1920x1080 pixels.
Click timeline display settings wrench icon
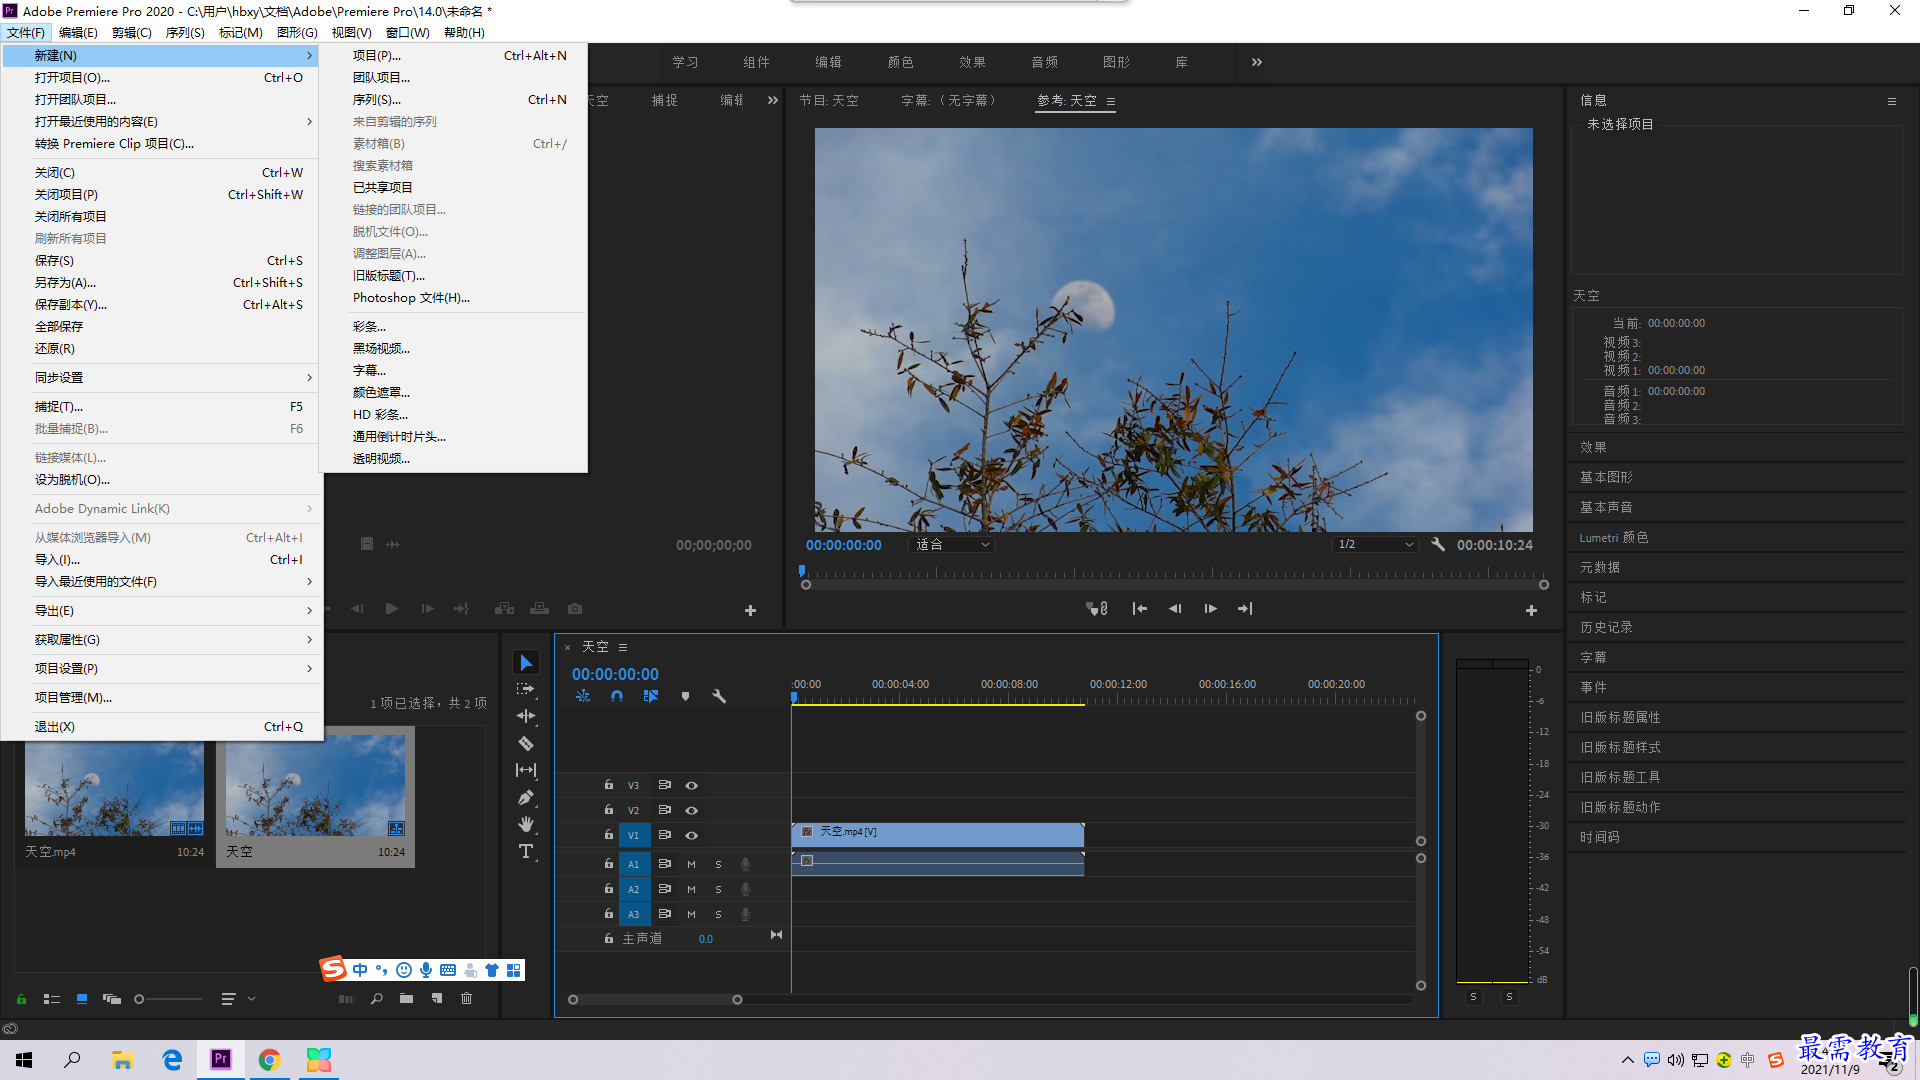click(x=719, y=696)
